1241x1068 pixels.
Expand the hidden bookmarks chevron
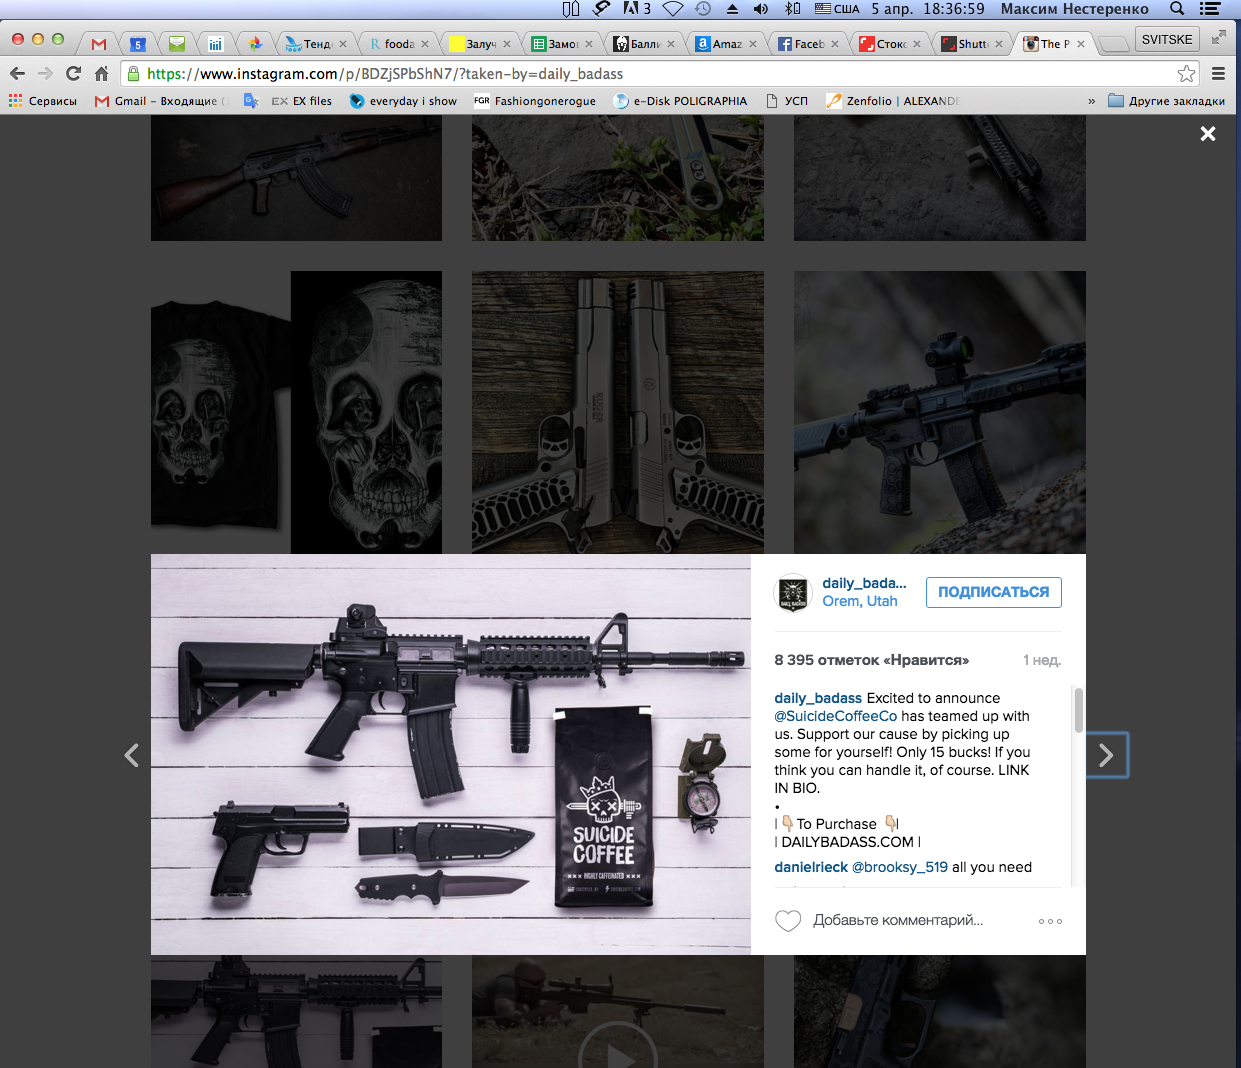pyautogui.click(x=1091, y=101)
